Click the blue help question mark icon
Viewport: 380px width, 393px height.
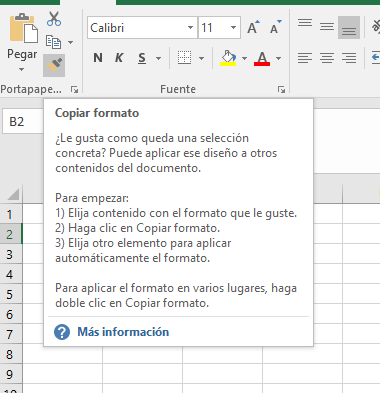62,332
